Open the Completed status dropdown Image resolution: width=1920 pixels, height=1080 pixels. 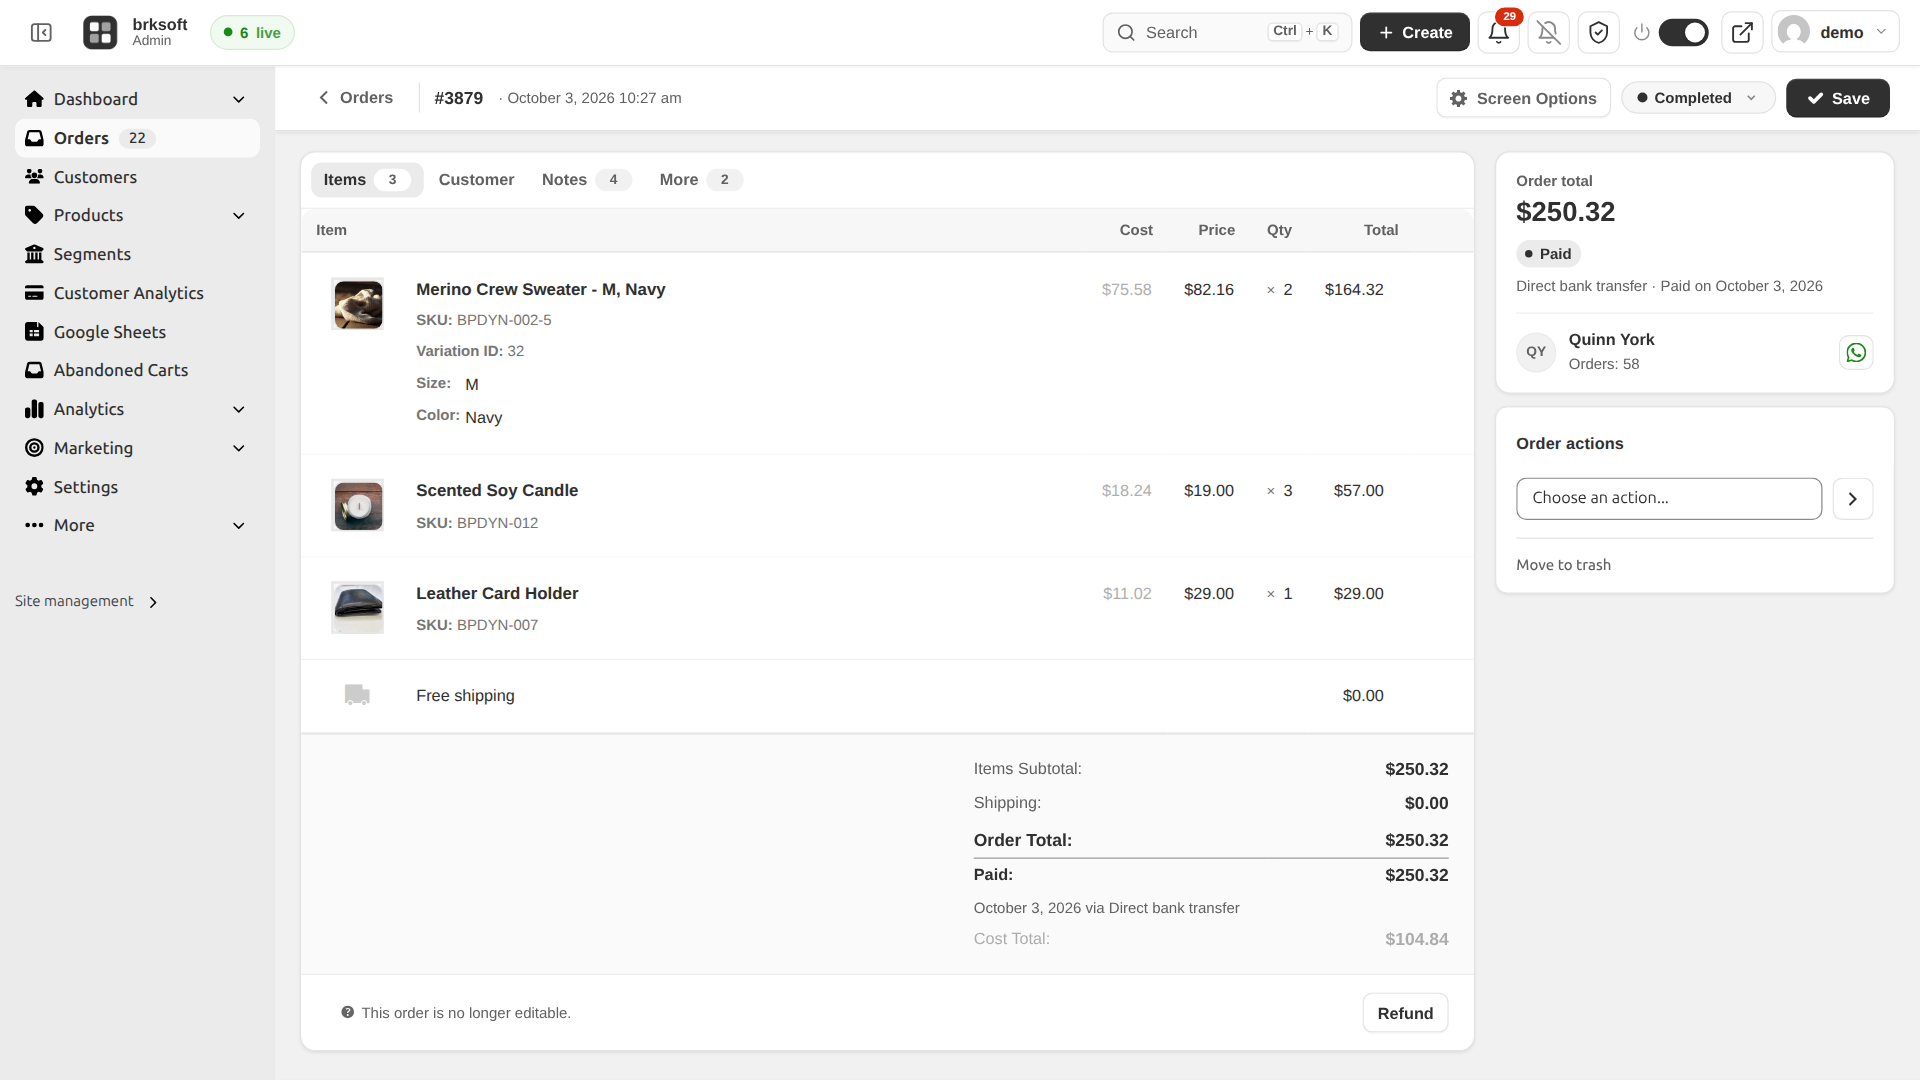(1698, 98)
